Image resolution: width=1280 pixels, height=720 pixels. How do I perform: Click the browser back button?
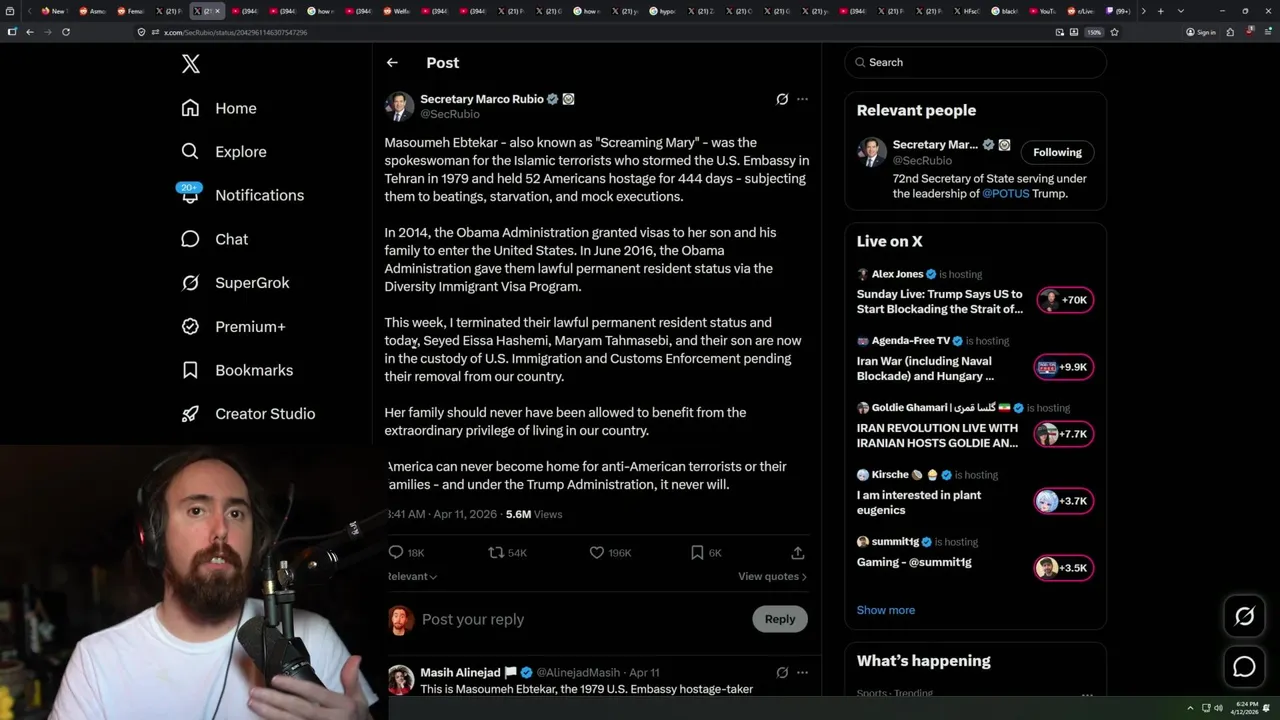pyautogui.click(x=30, y=32)
